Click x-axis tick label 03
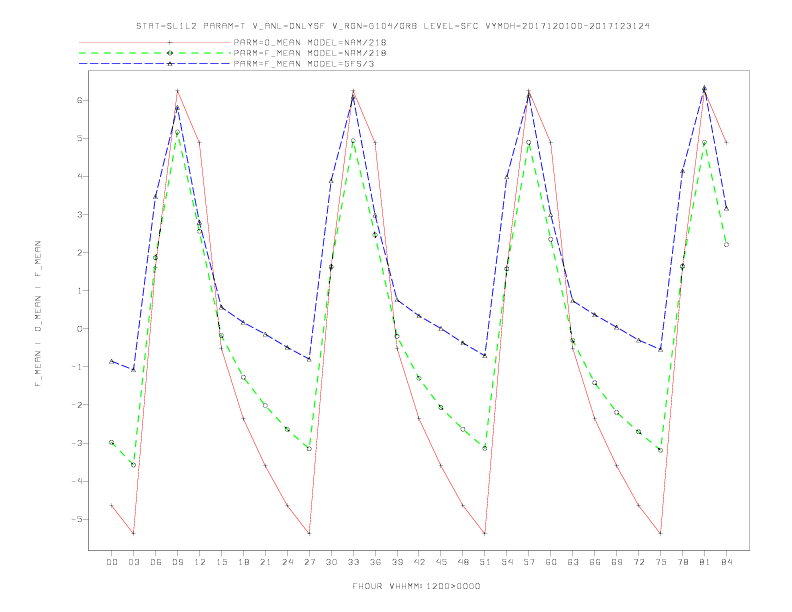Image resolution: width=792 pixels, height=612 pixels. coord(133,562)
